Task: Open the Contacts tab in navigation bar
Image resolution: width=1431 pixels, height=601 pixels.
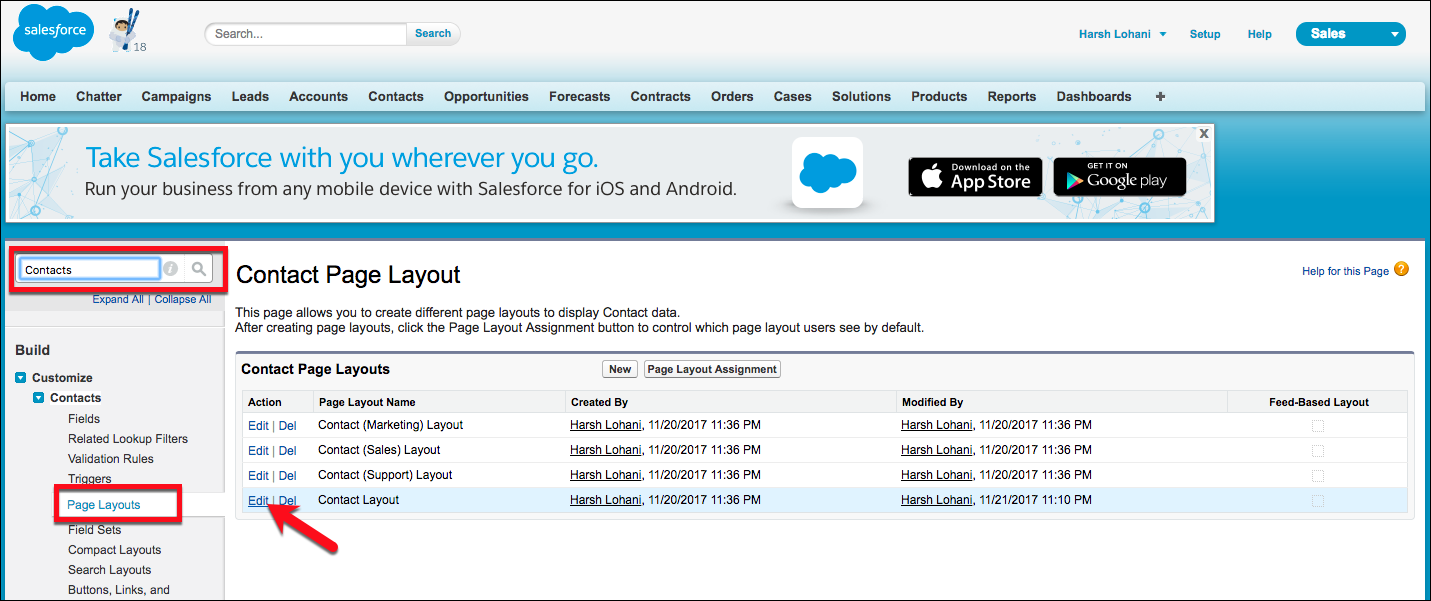Action: (x=396, y=97)
